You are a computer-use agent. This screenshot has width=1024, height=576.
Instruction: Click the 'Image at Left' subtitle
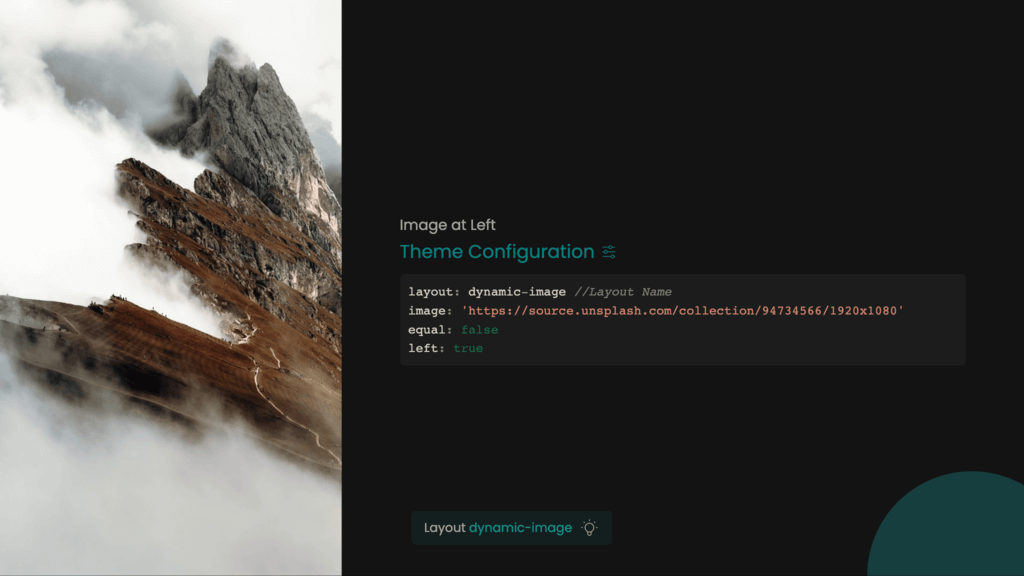(x=447, y=225)
